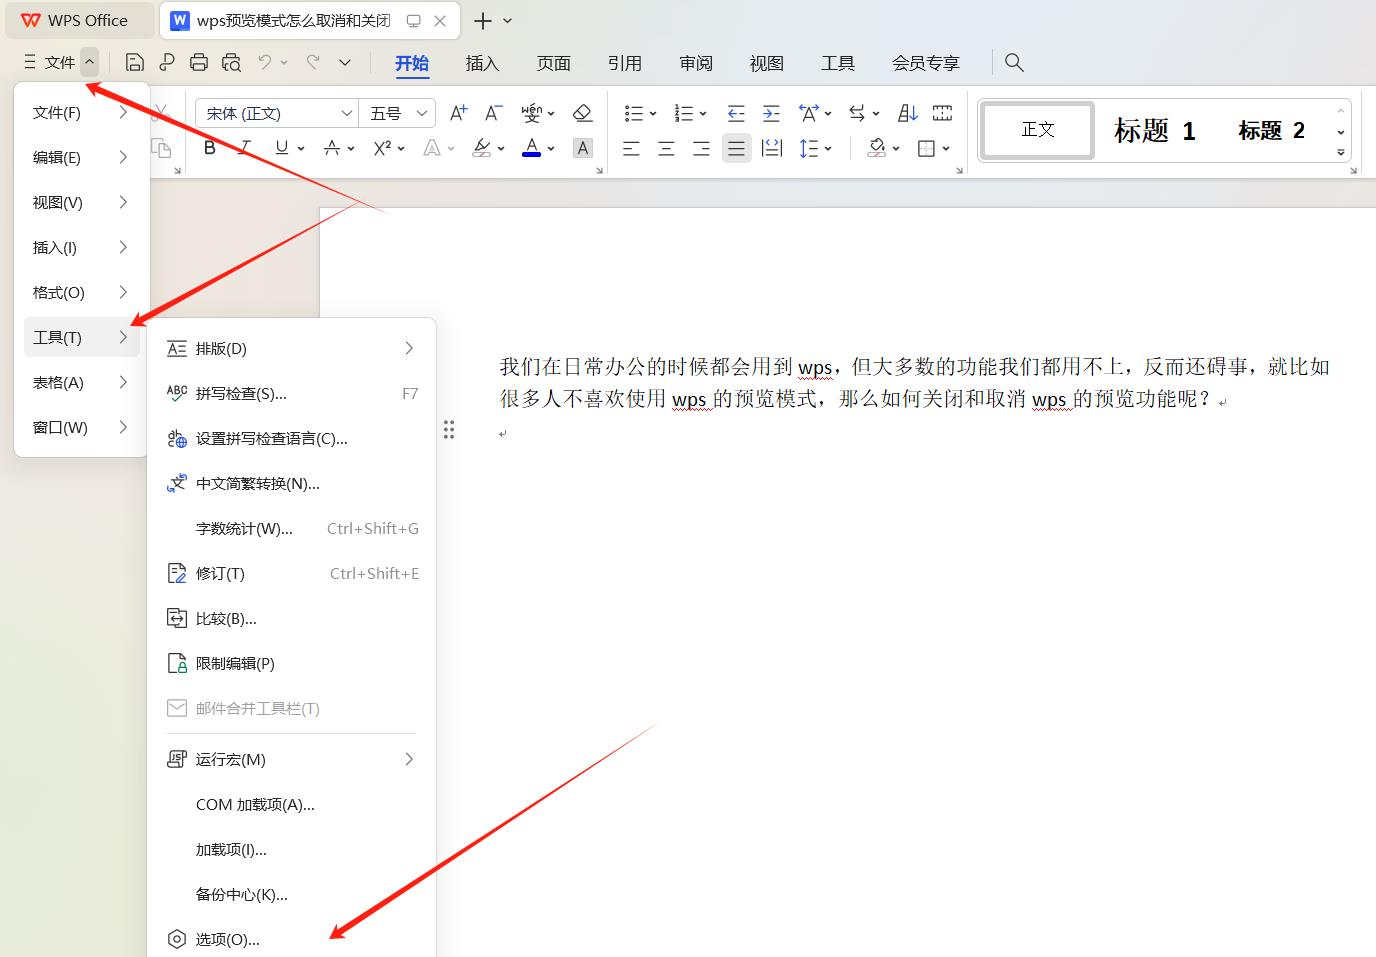Select justify alignment

(736, 149)
